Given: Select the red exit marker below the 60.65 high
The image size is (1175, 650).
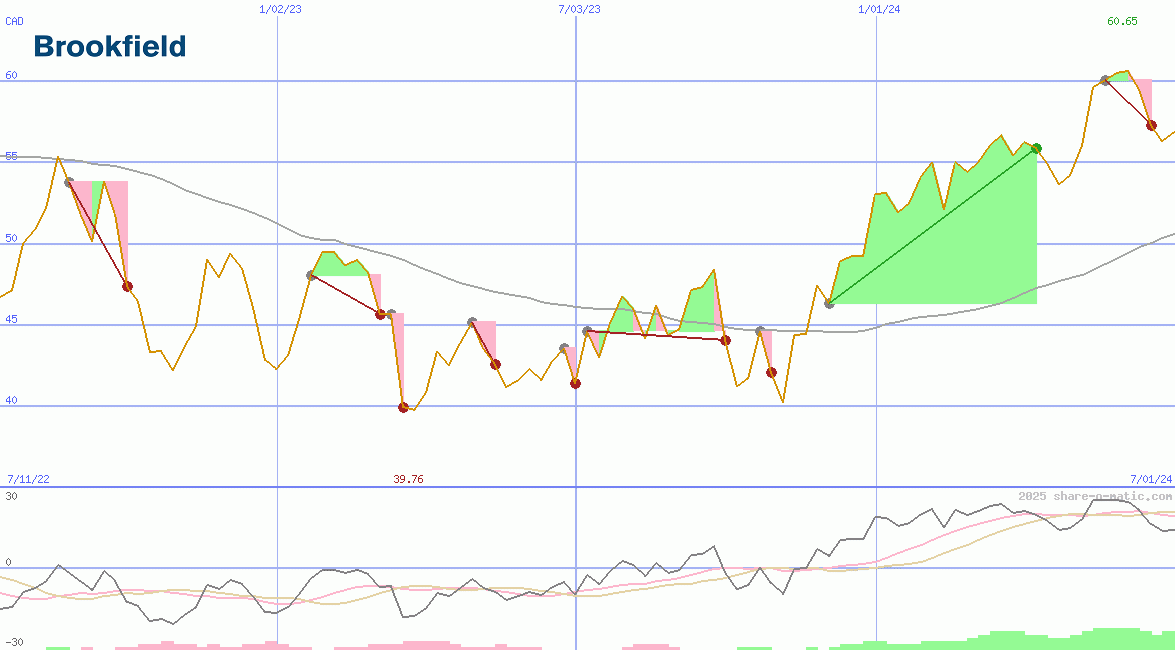Looking at the screenshot, I should point(1152,125).
